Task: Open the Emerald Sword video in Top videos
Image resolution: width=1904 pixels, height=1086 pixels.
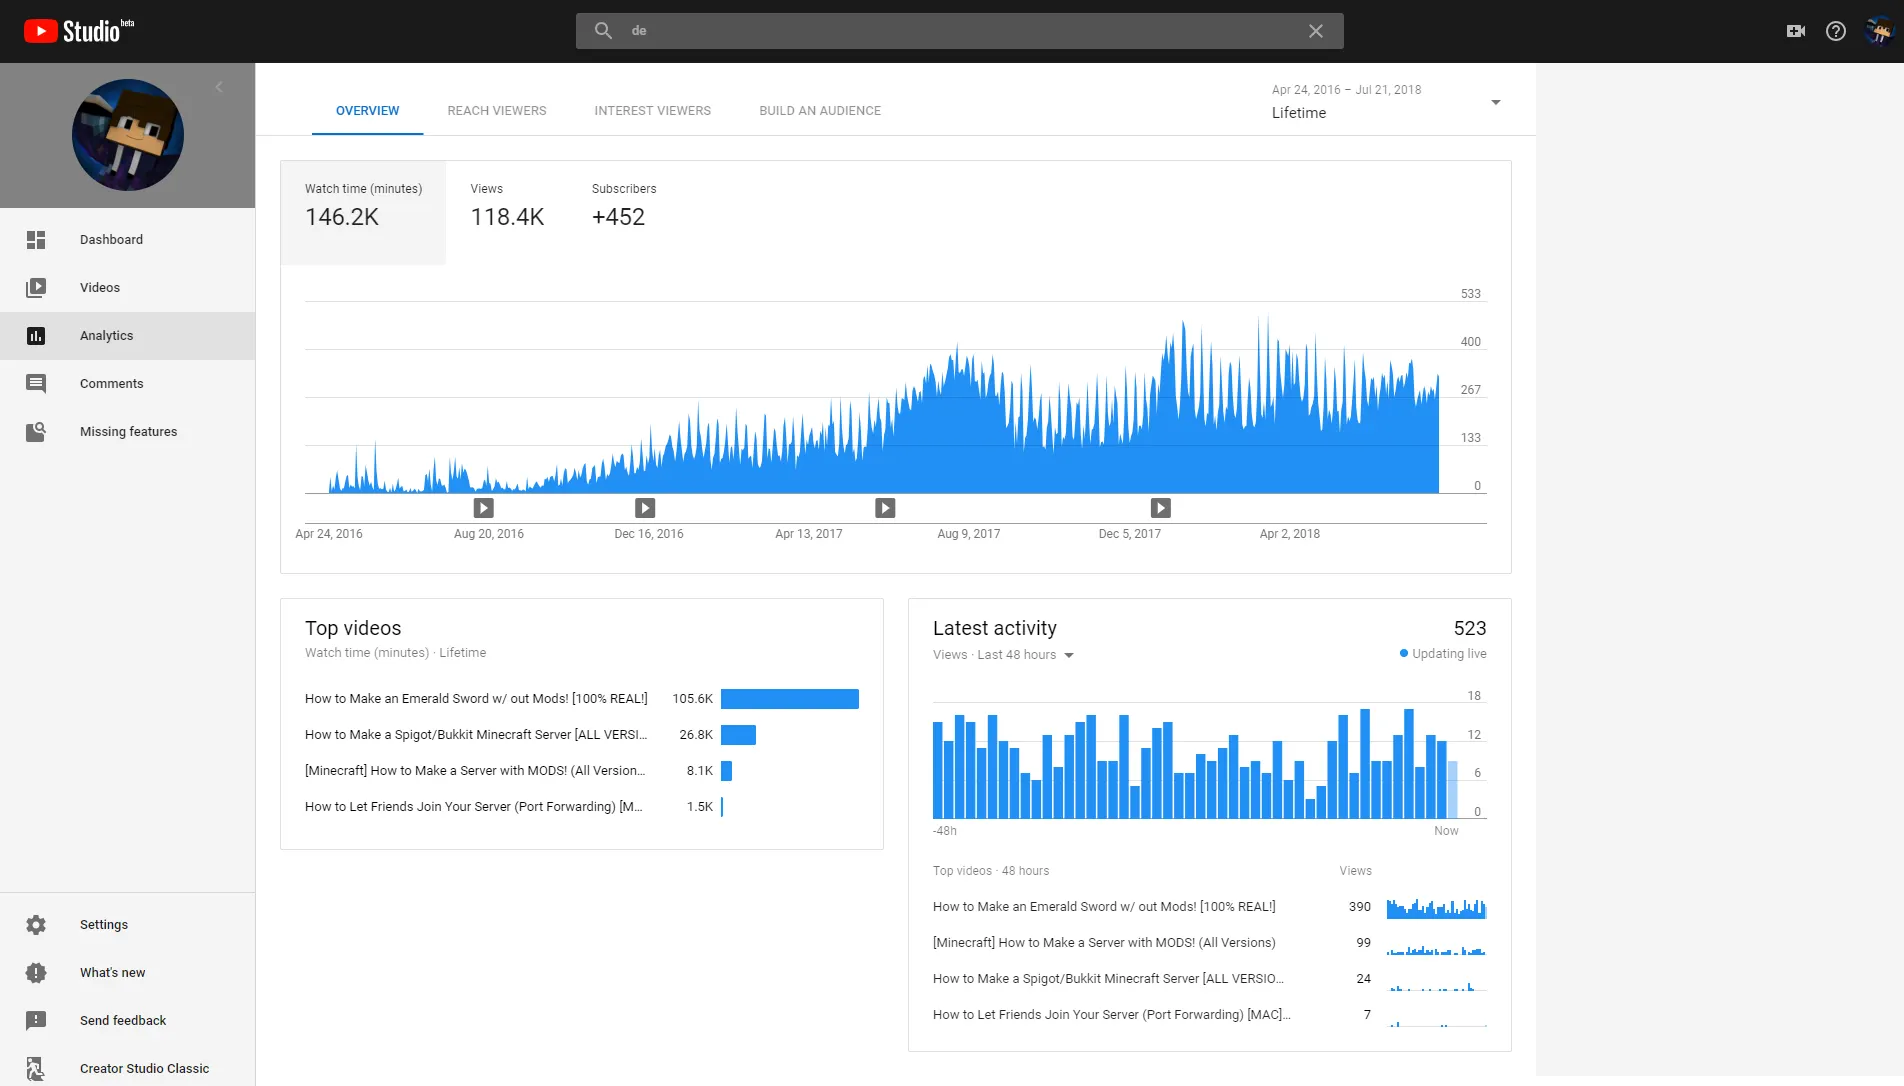Action: [x=476, y=699]
